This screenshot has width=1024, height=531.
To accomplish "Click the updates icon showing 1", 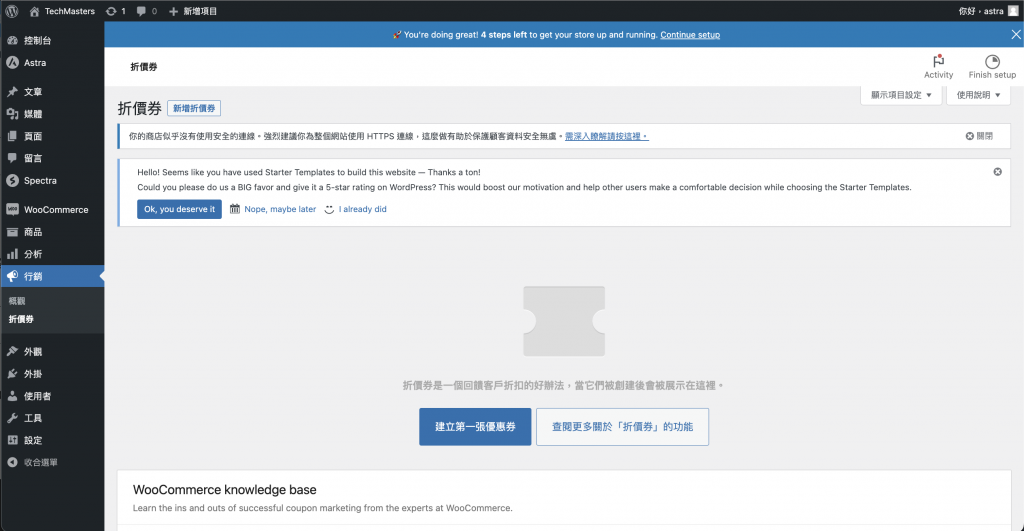I will pyautogui.click(x=111, y=11).
